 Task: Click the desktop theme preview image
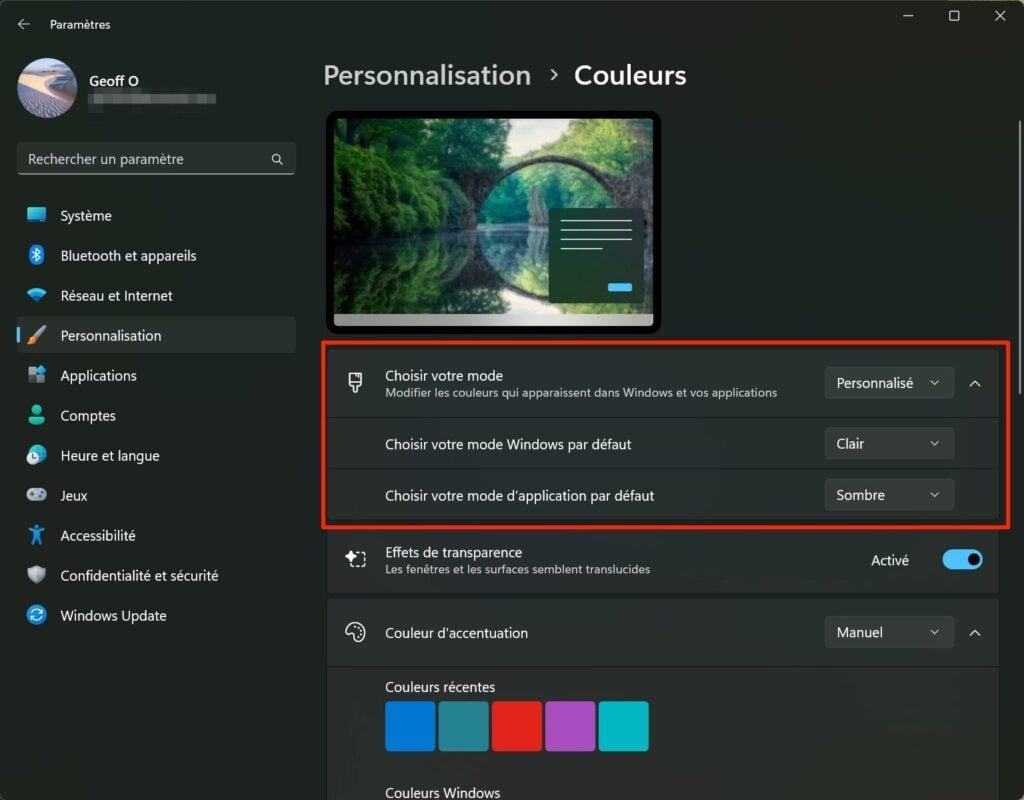(x=494, y=222)
